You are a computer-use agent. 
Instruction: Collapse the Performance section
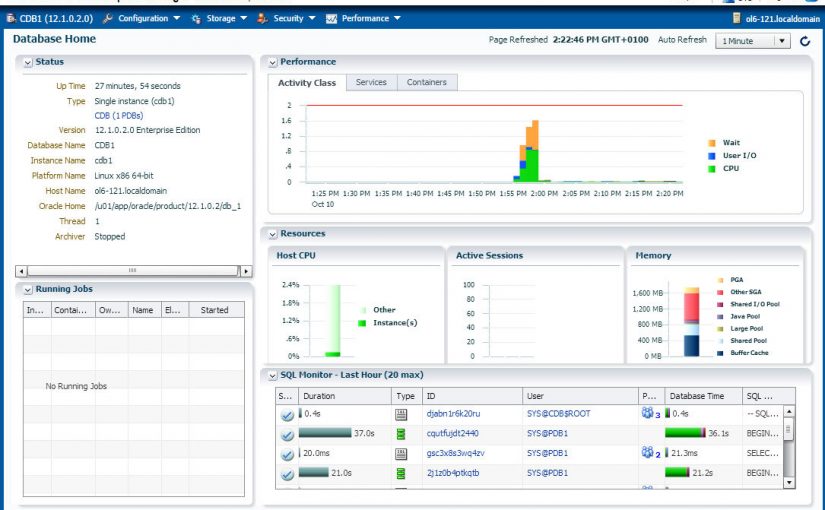pos(273,63)
